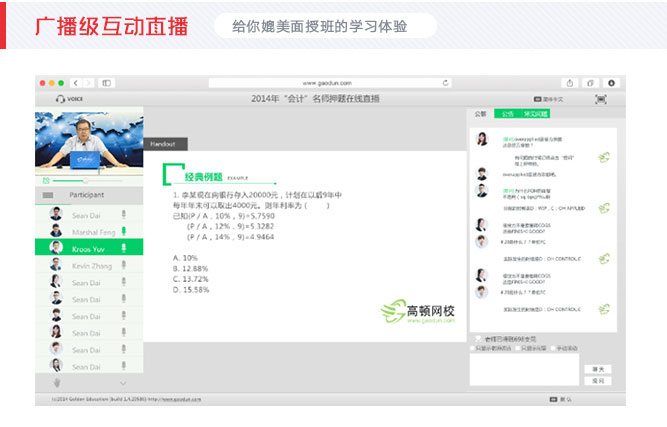
Task: Click the lower button beside chat input
Action: [x=598, y=381]
